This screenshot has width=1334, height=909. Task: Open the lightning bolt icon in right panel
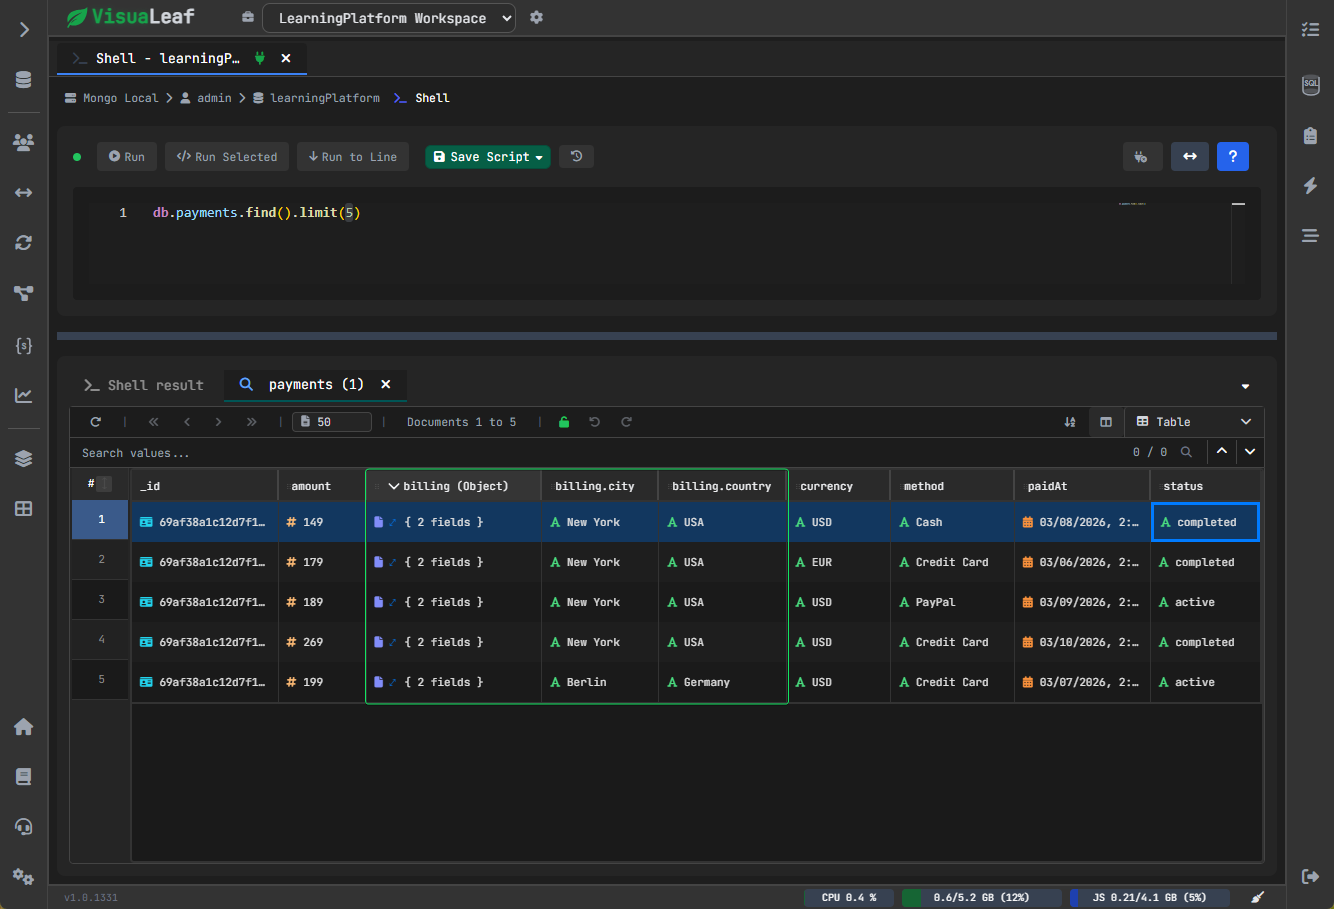click(x=1310, y=186)
